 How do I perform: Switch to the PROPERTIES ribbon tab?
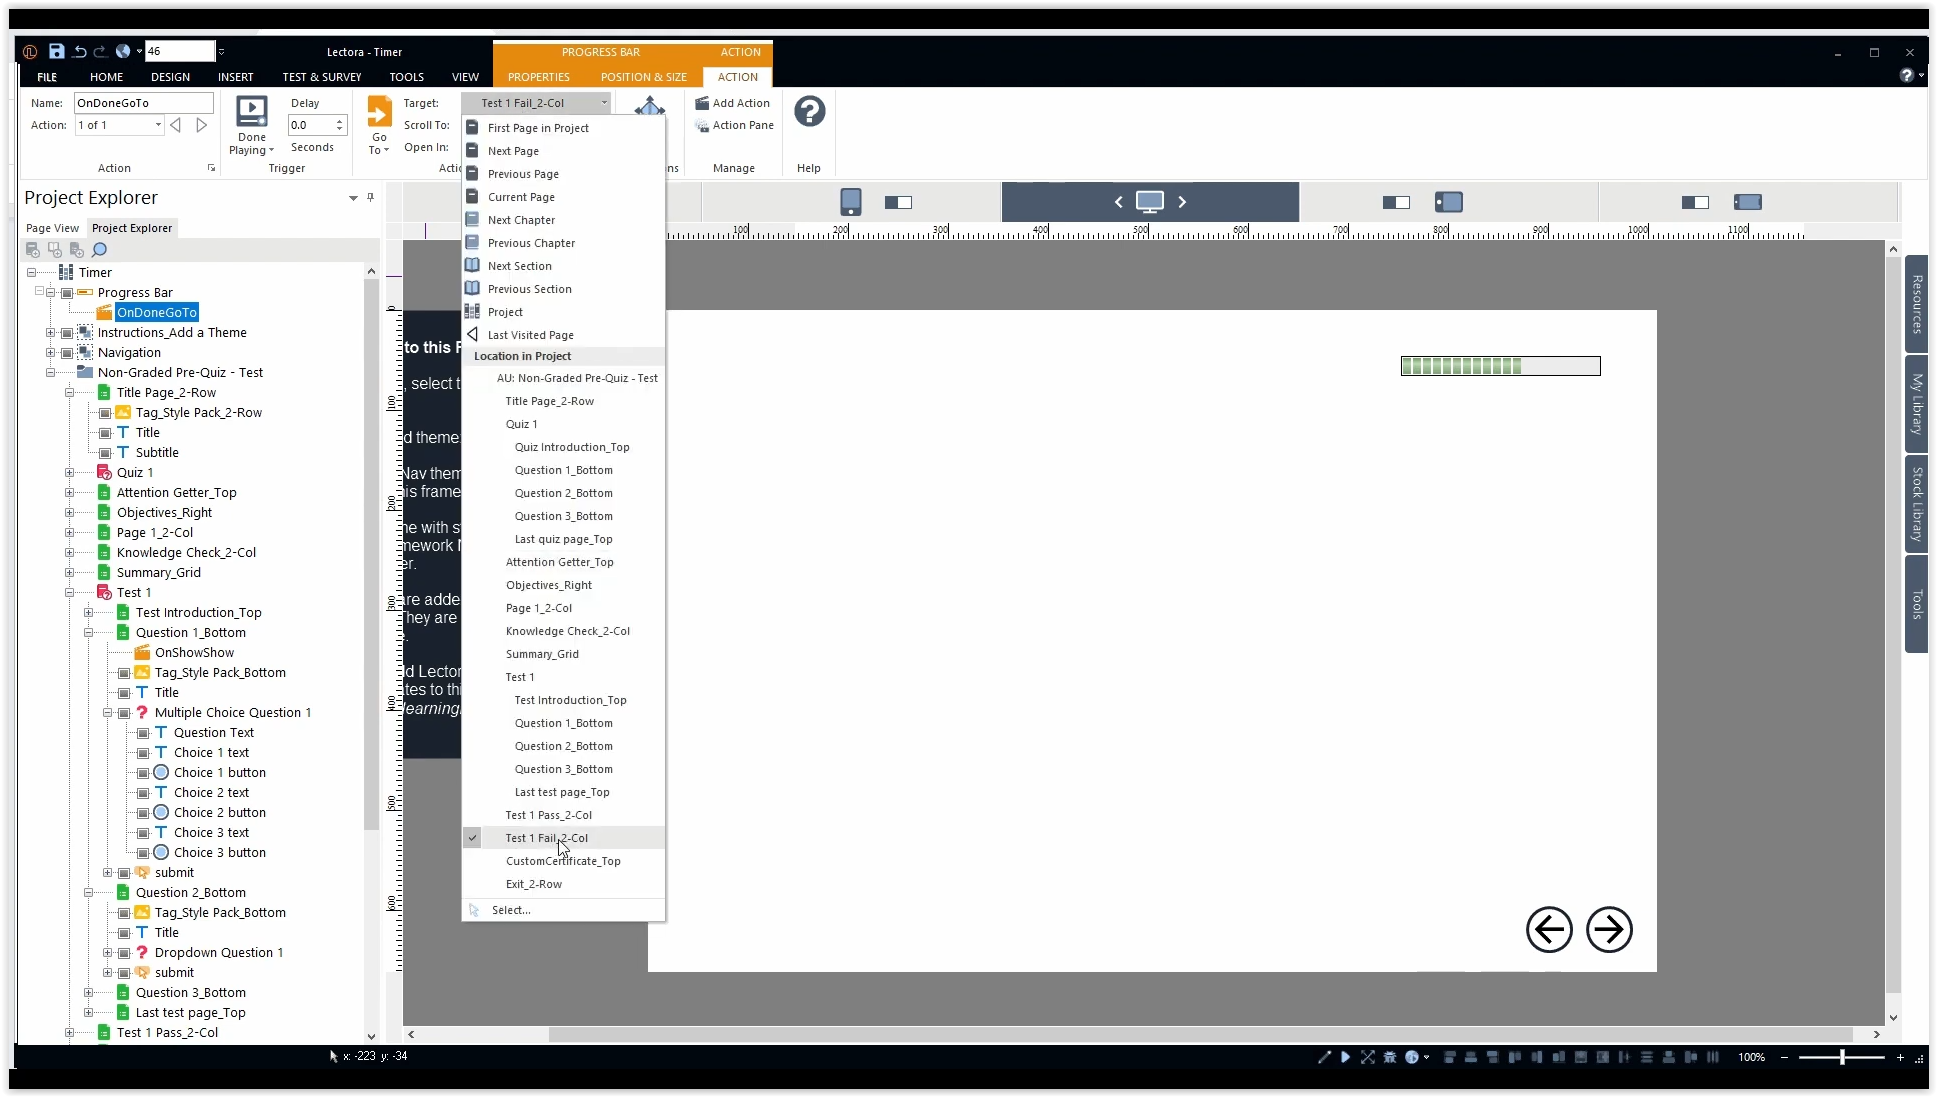(538, 77)
